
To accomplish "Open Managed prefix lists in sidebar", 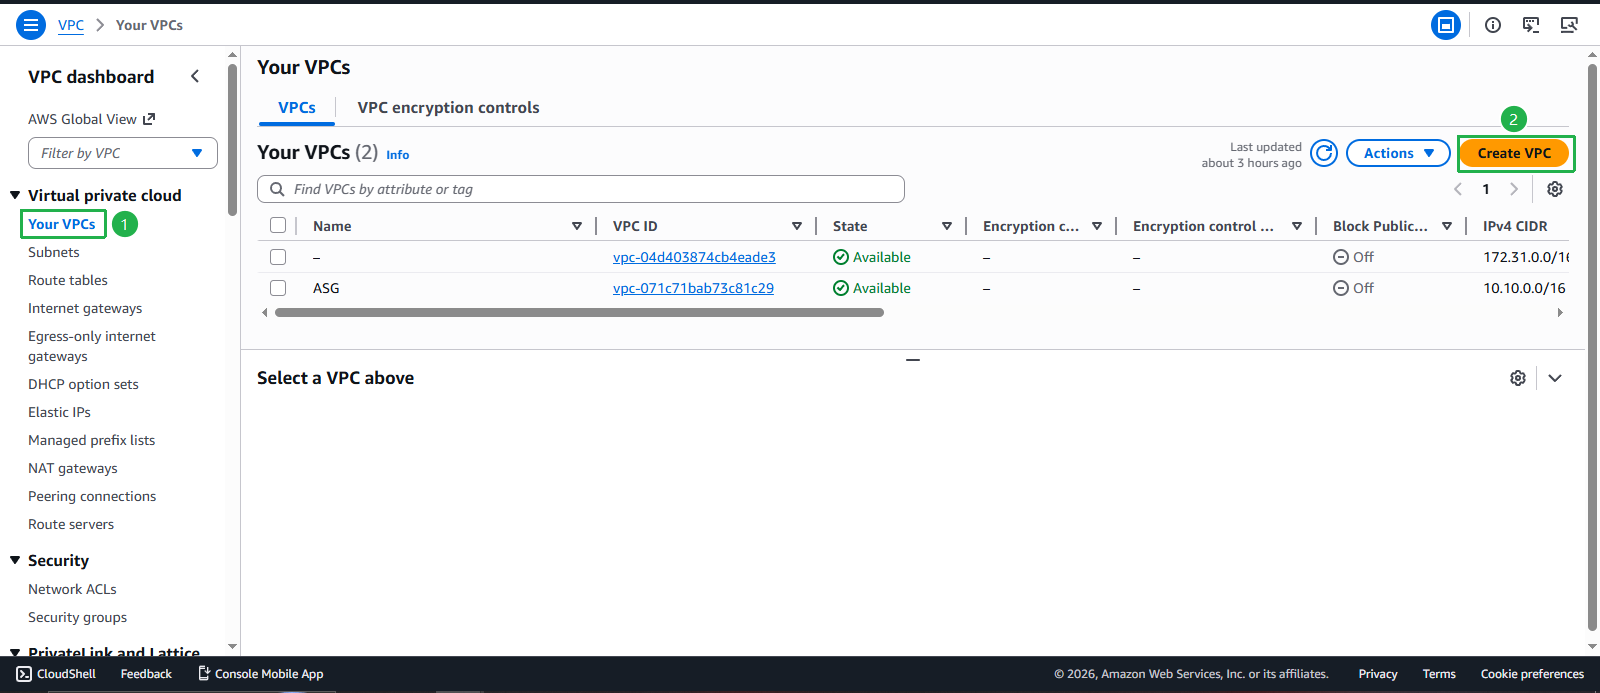I will pos(92,440).
